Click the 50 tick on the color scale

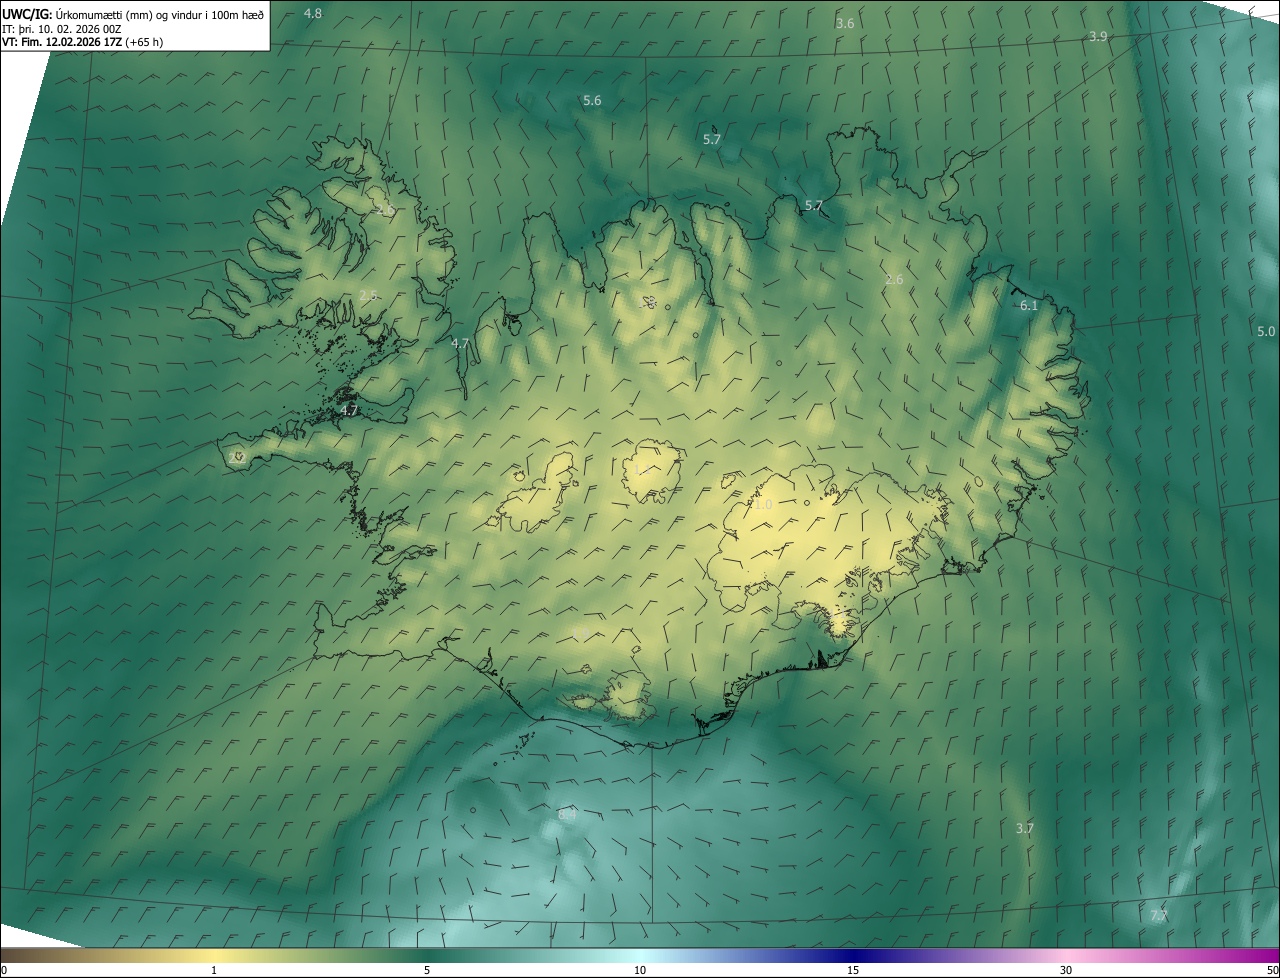point(1272,970)
